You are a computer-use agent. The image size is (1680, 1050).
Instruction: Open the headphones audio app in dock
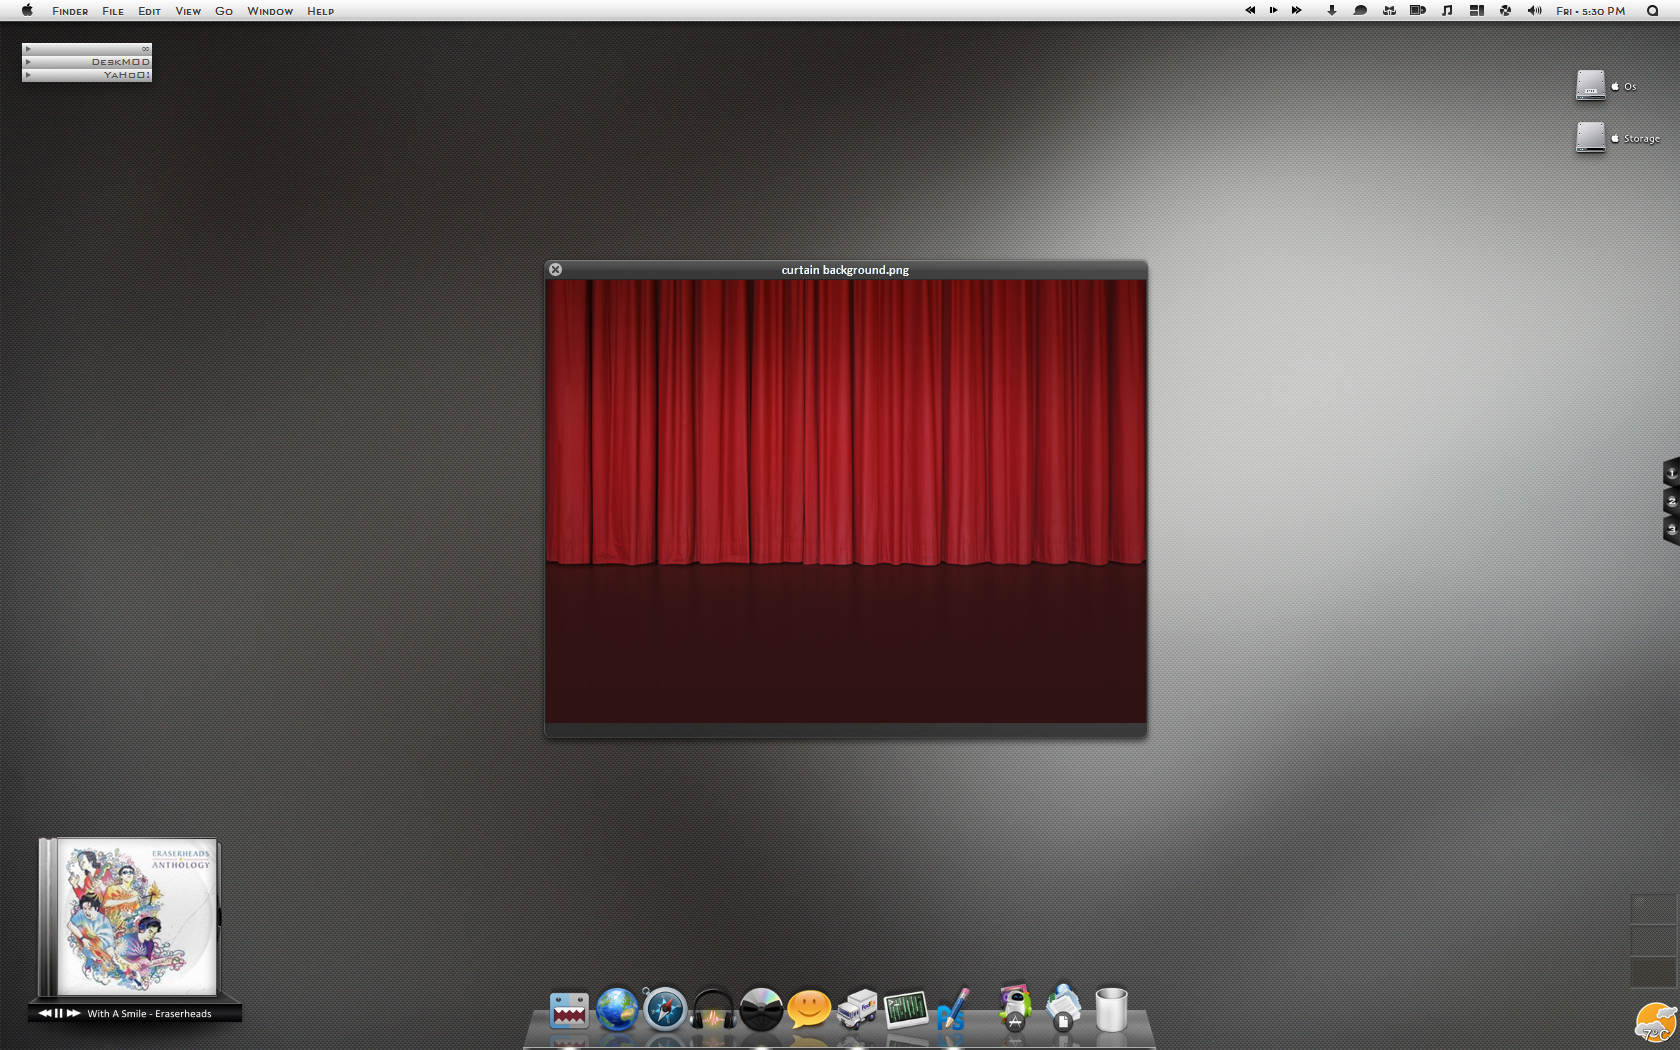coord(713,1010)
